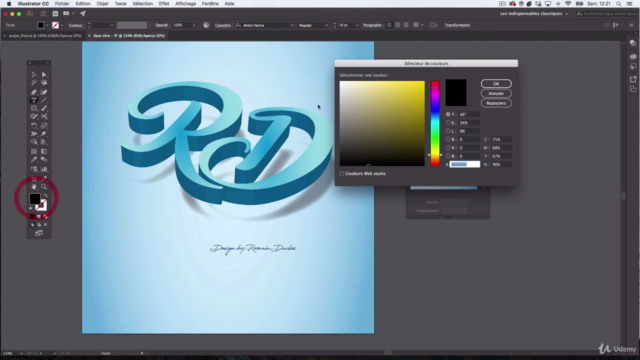Image resolution: width=640 pixels, height=360 pixels.
Task: Select the Zoom tool
Action: coord(44,187)
